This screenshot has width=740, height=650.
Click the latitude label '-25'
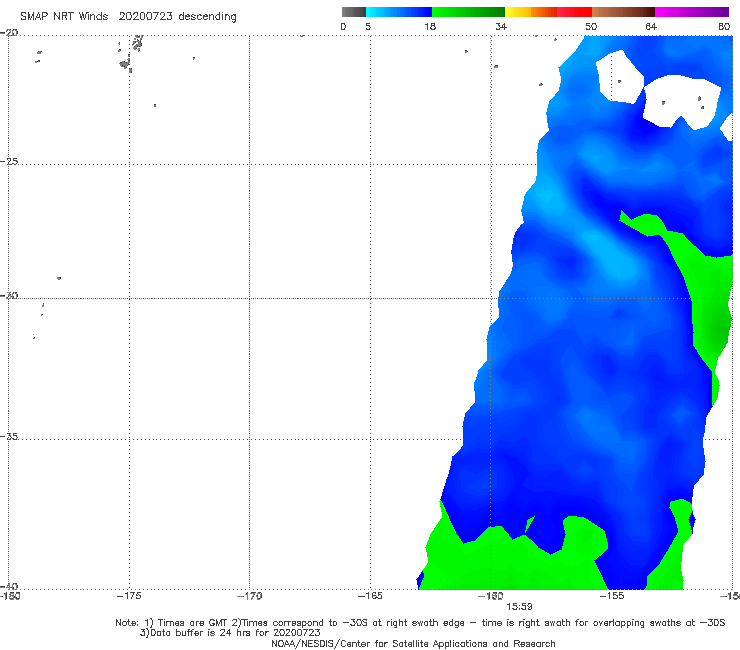click(9, 161)
